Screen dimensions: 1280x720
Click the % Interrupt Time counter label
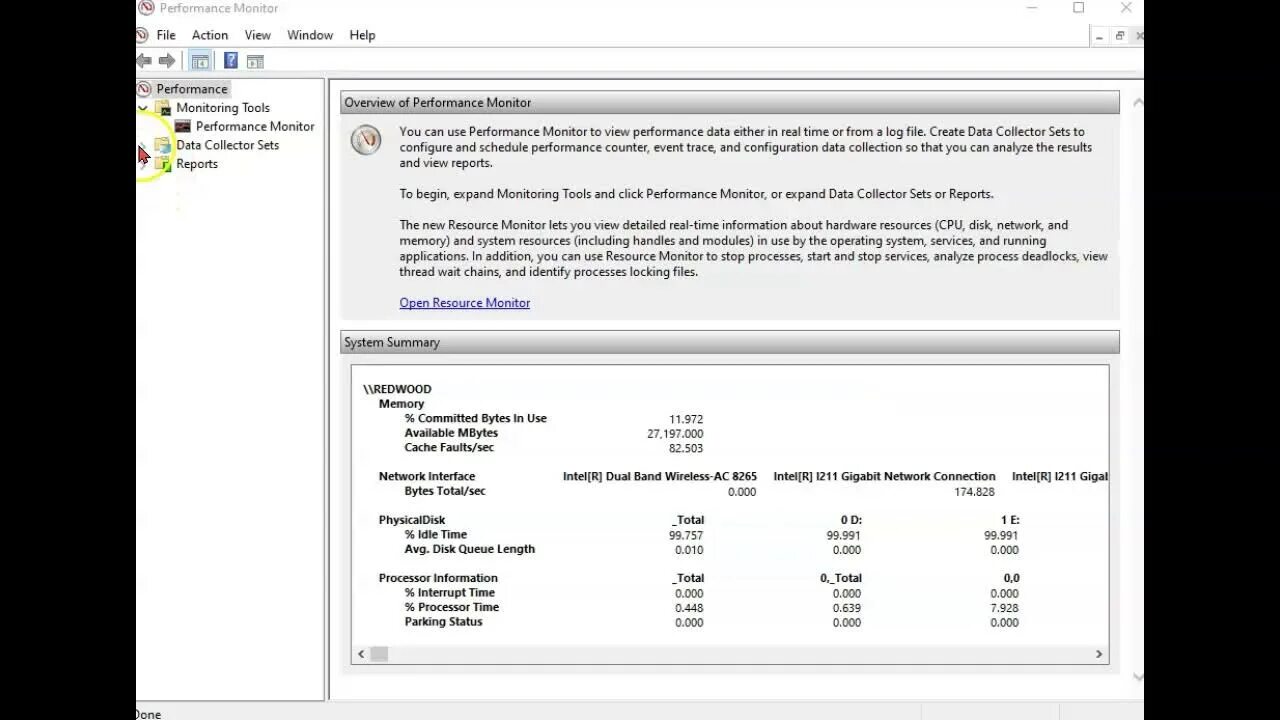tap(449, 592)
